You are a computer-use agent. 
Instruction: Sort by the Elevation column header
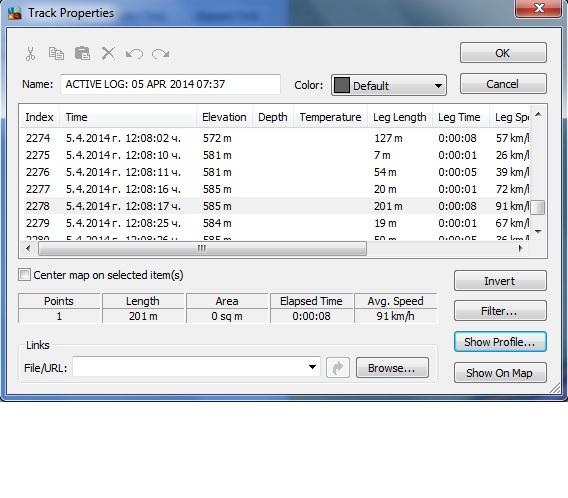pos(224,117)
